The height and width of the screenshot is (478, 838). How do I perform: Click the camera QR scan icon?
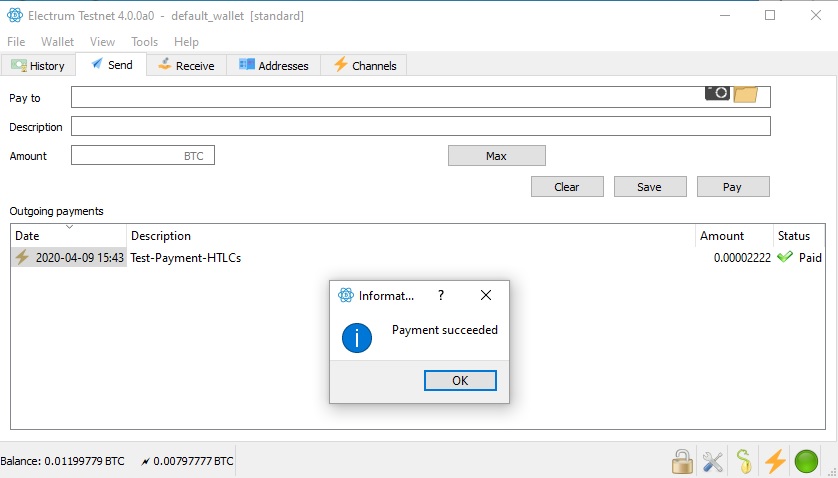pyautogui.click(x=717, y=92)
